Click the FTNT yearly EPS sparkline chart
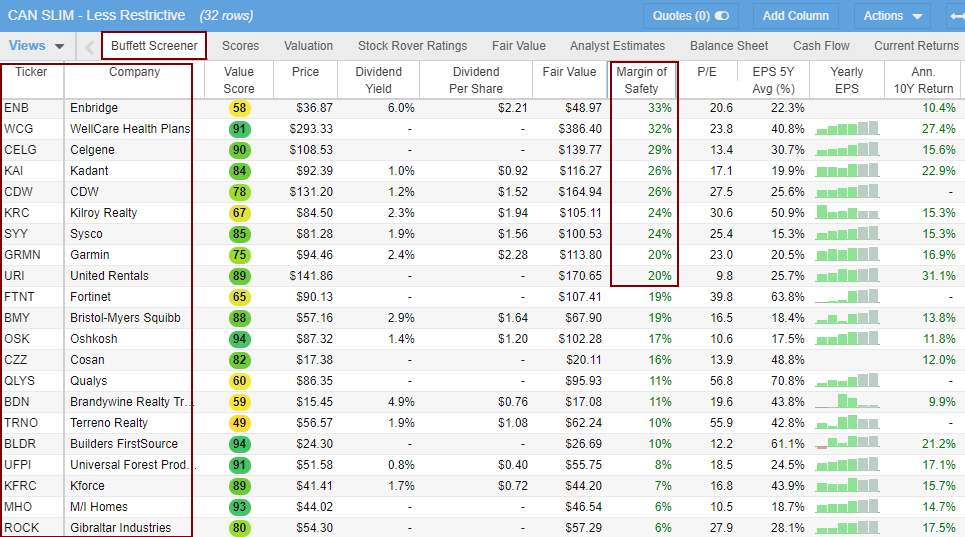This screenshot has height=537, width=965. point(847,296)
